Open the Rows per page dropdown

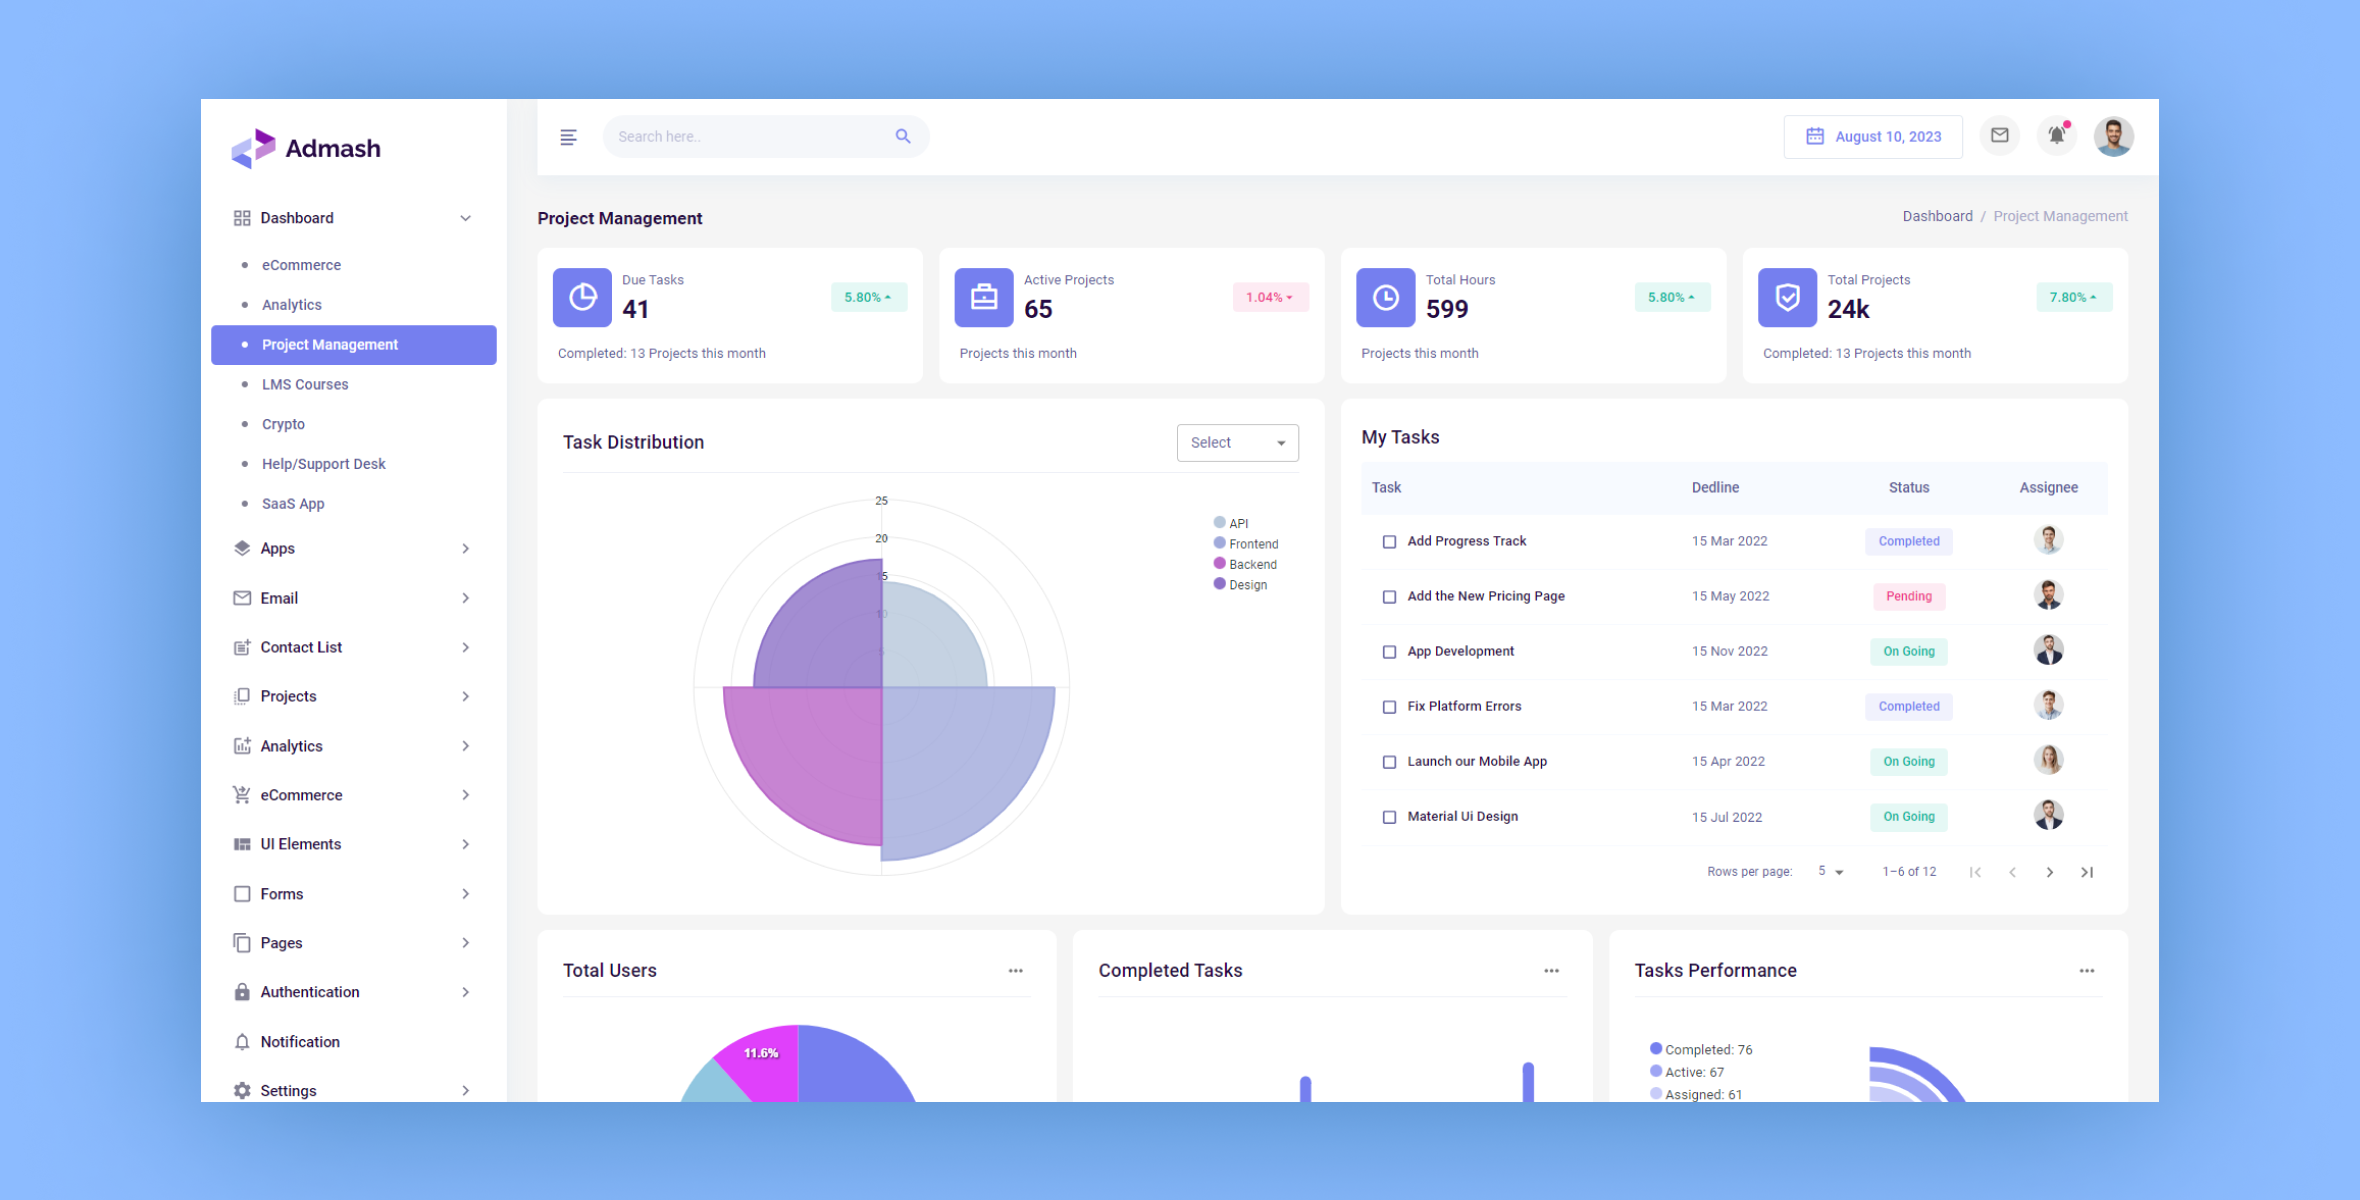coord(1832,871)
